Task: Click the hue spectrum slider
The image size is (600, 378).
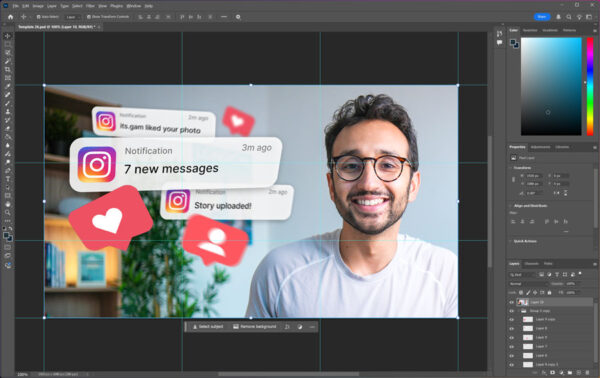Action: pos(590,86)
